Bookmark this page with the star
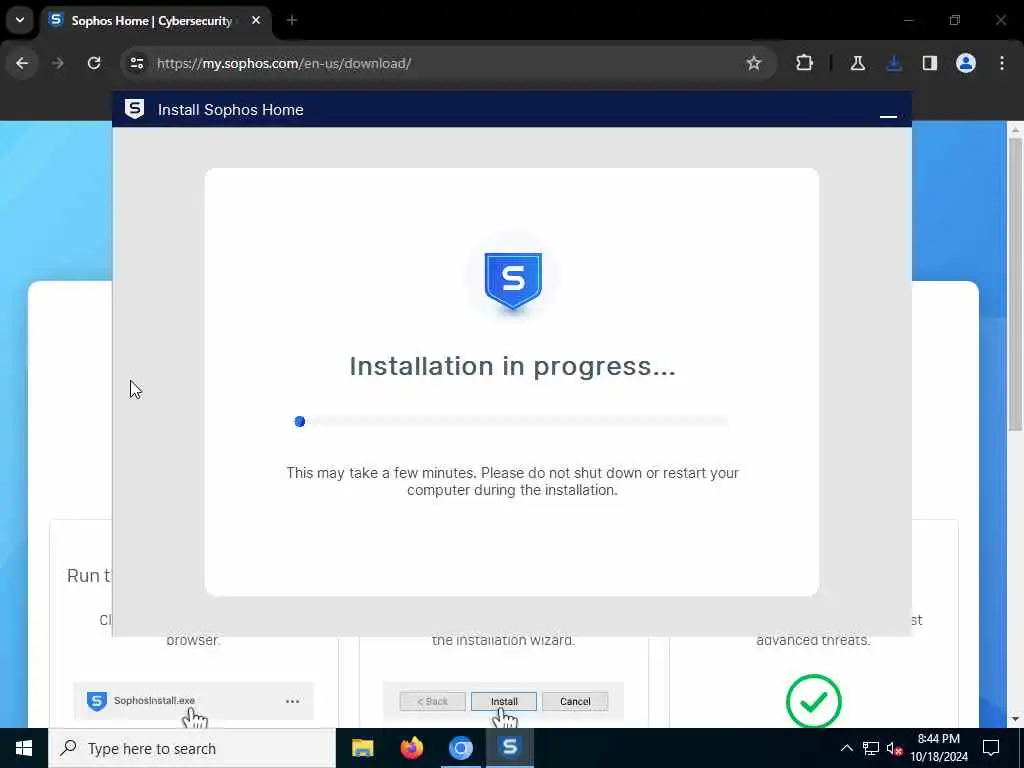 point(754,63)
